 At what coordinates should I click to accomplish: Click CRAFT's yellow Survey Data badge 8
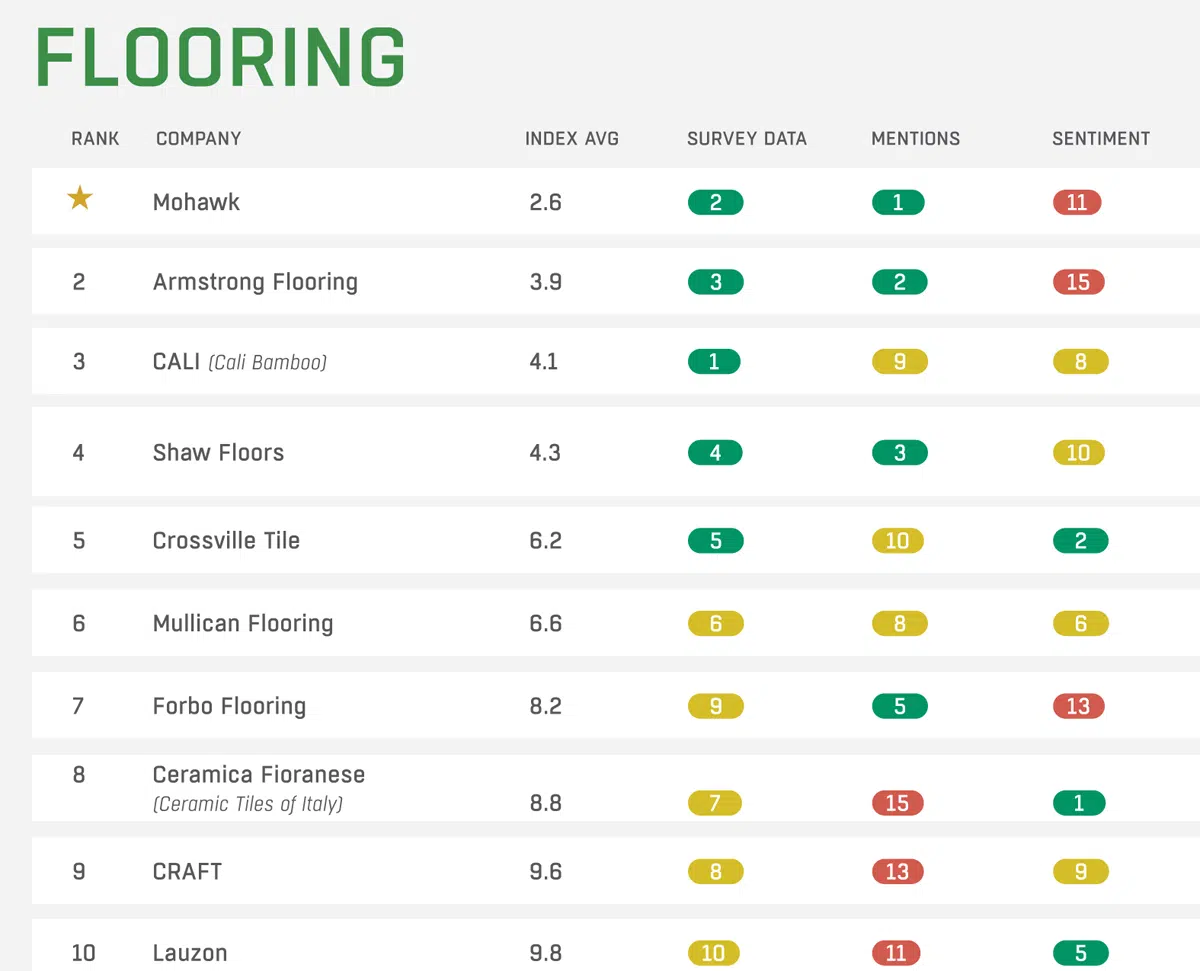point(716,872)
